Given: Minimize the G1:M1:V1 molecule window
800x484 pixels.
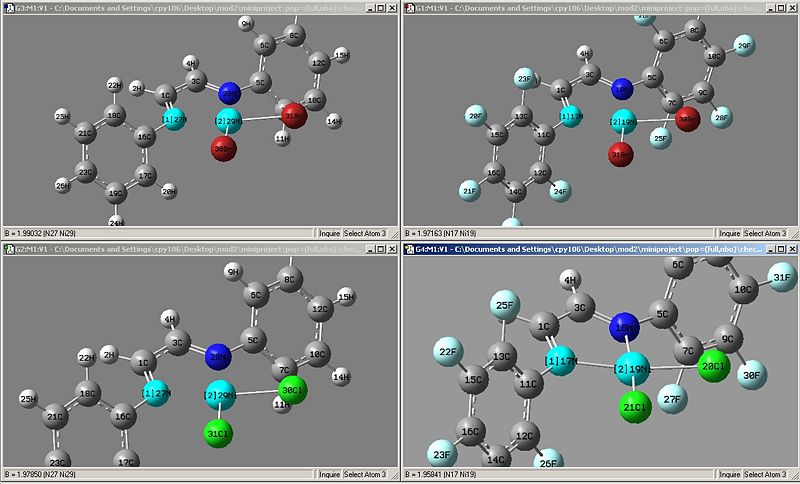Looking at the screenshot, I should pyautogui.click(x=771, y=8).
